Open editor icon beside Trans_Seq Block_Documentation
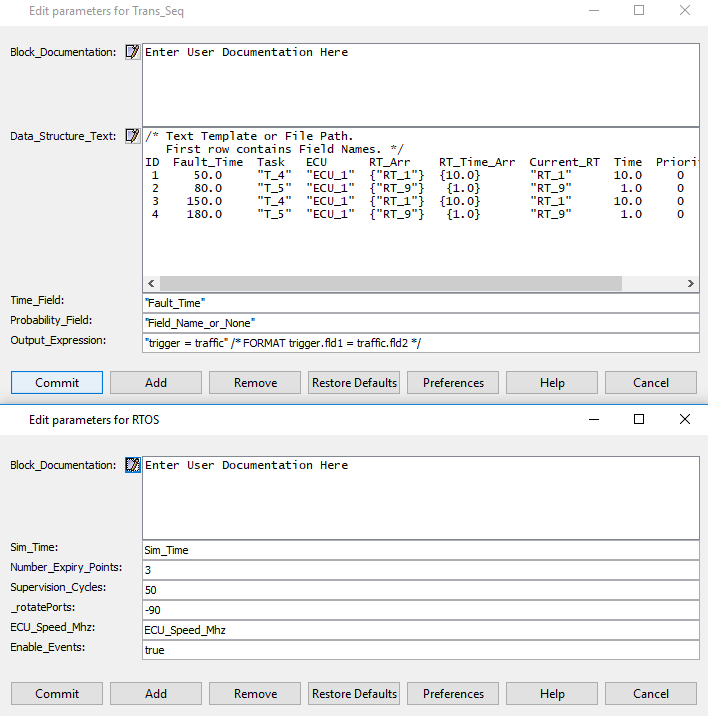 132,52
